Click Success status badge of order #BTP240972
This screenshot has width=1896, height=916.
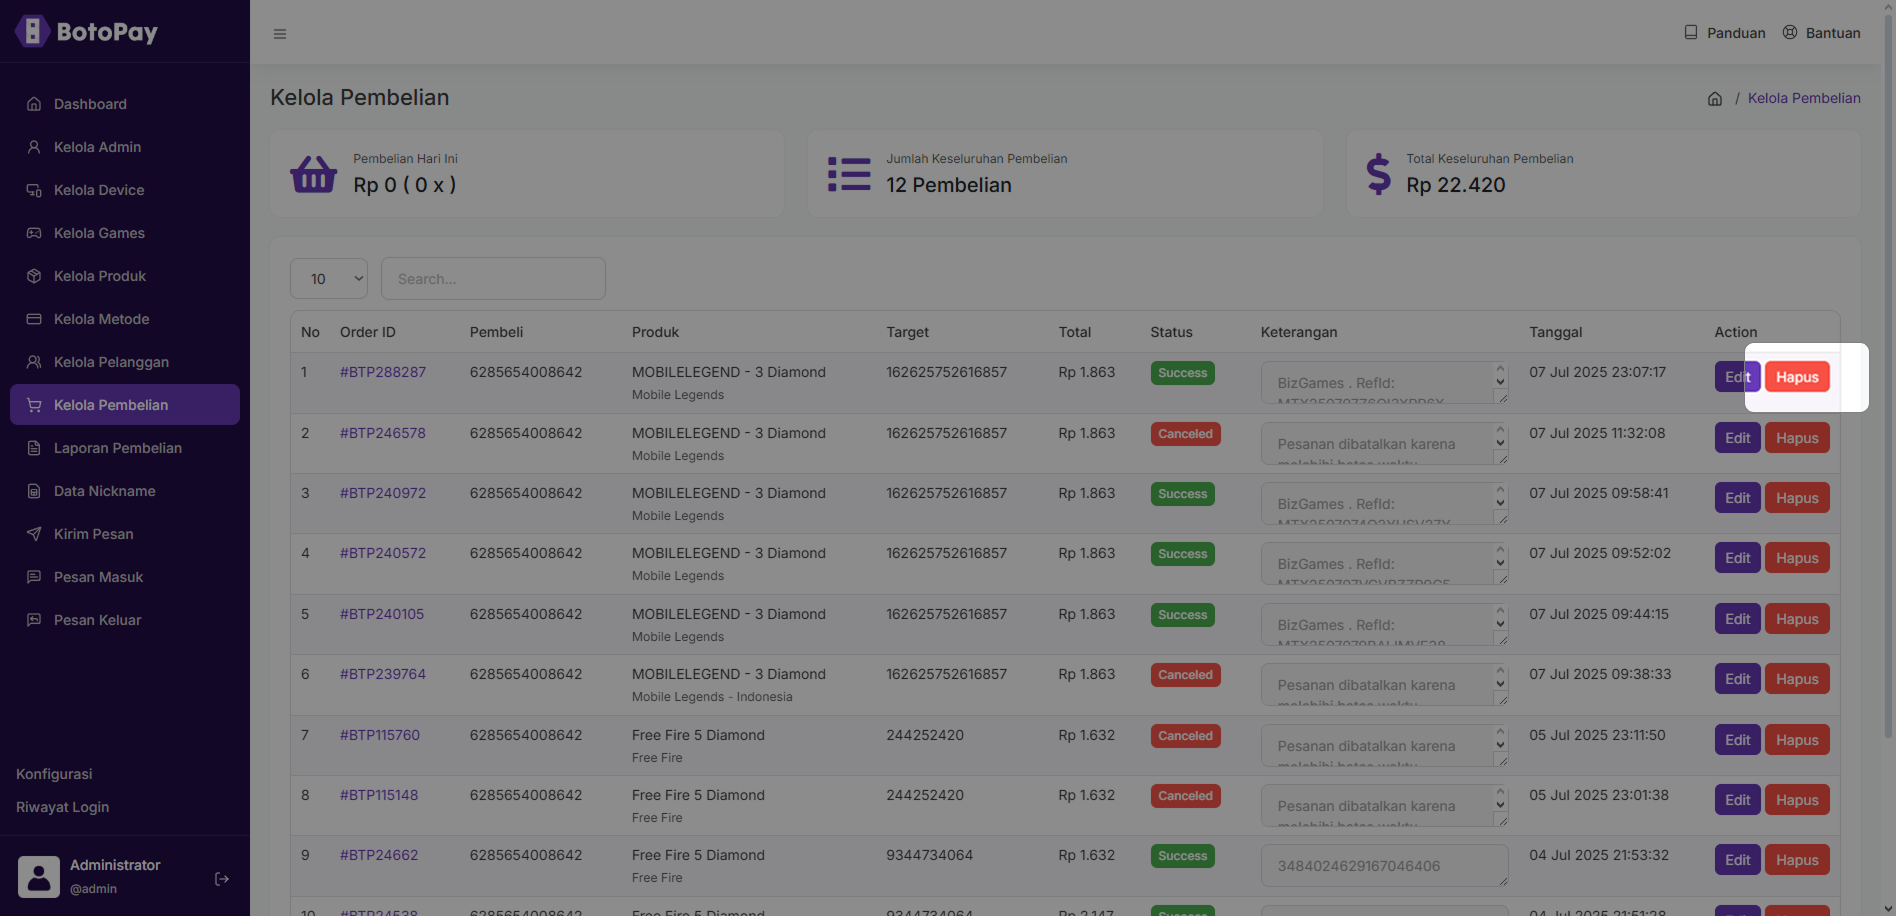(1183, 494)
